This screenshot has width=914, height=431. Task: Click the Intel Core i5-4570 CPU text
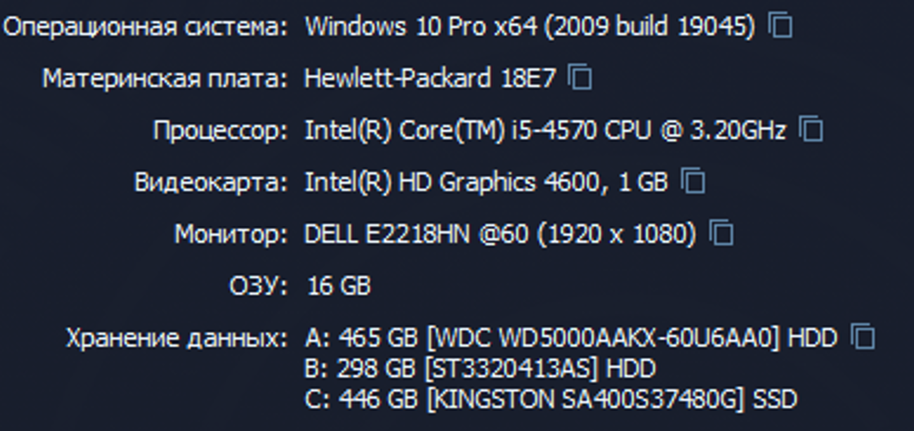pyautogui.click(x=545, y=131)
